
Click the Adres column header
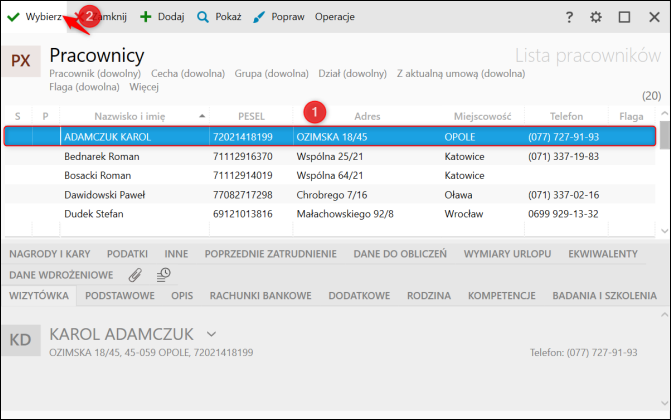(367, 116)
